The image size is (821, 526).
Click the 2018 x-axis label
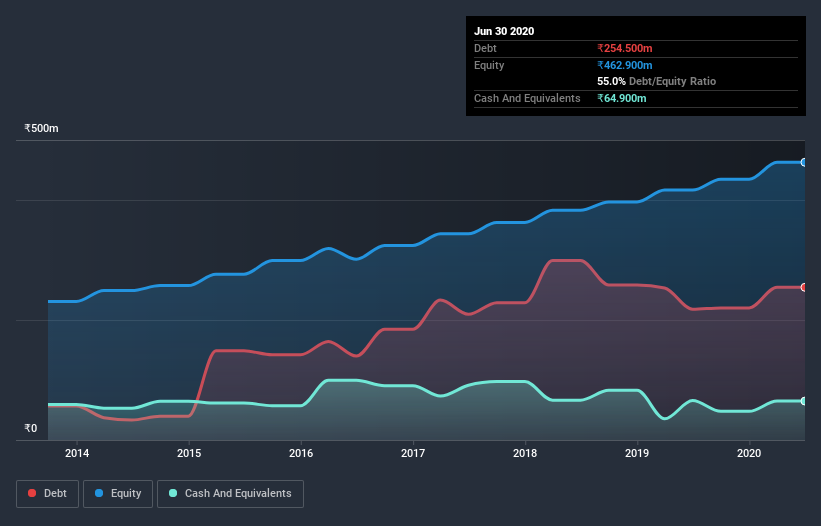(525, 453)
